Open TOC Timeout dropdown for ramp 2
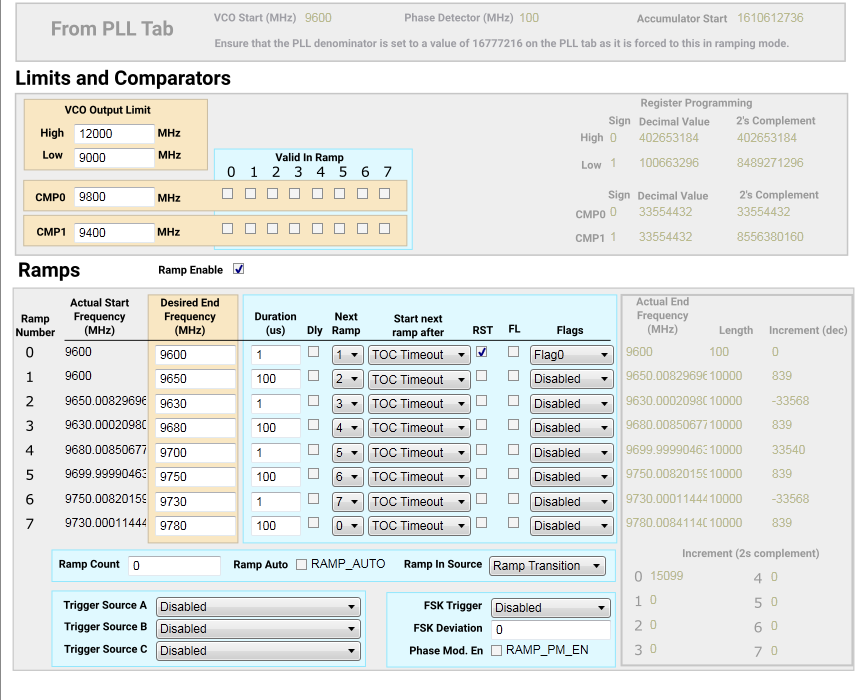This screenshot has height=700, width=865. tap(419, 404)
